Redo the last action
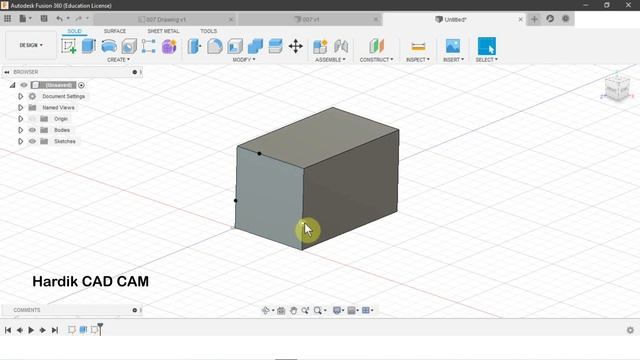The height and width of the screenshot is (360, 640). point(79,19)
